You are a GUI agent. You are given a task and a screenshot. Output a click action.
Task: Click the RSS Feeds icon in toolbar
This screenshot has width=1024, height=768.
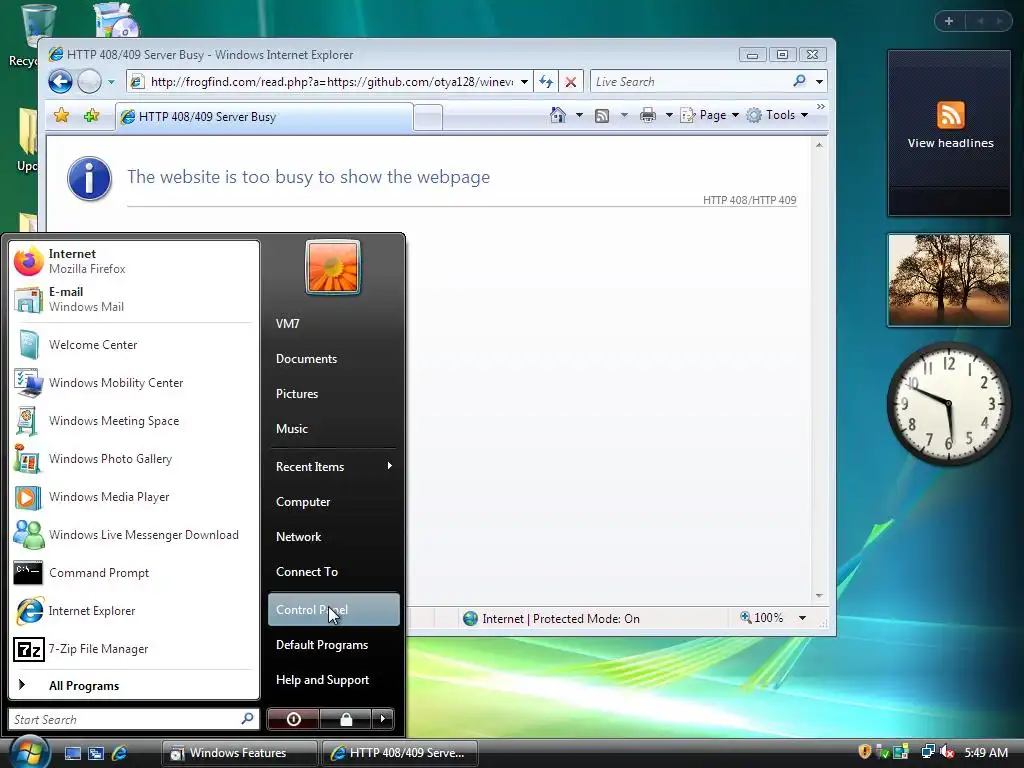[602, 116]
